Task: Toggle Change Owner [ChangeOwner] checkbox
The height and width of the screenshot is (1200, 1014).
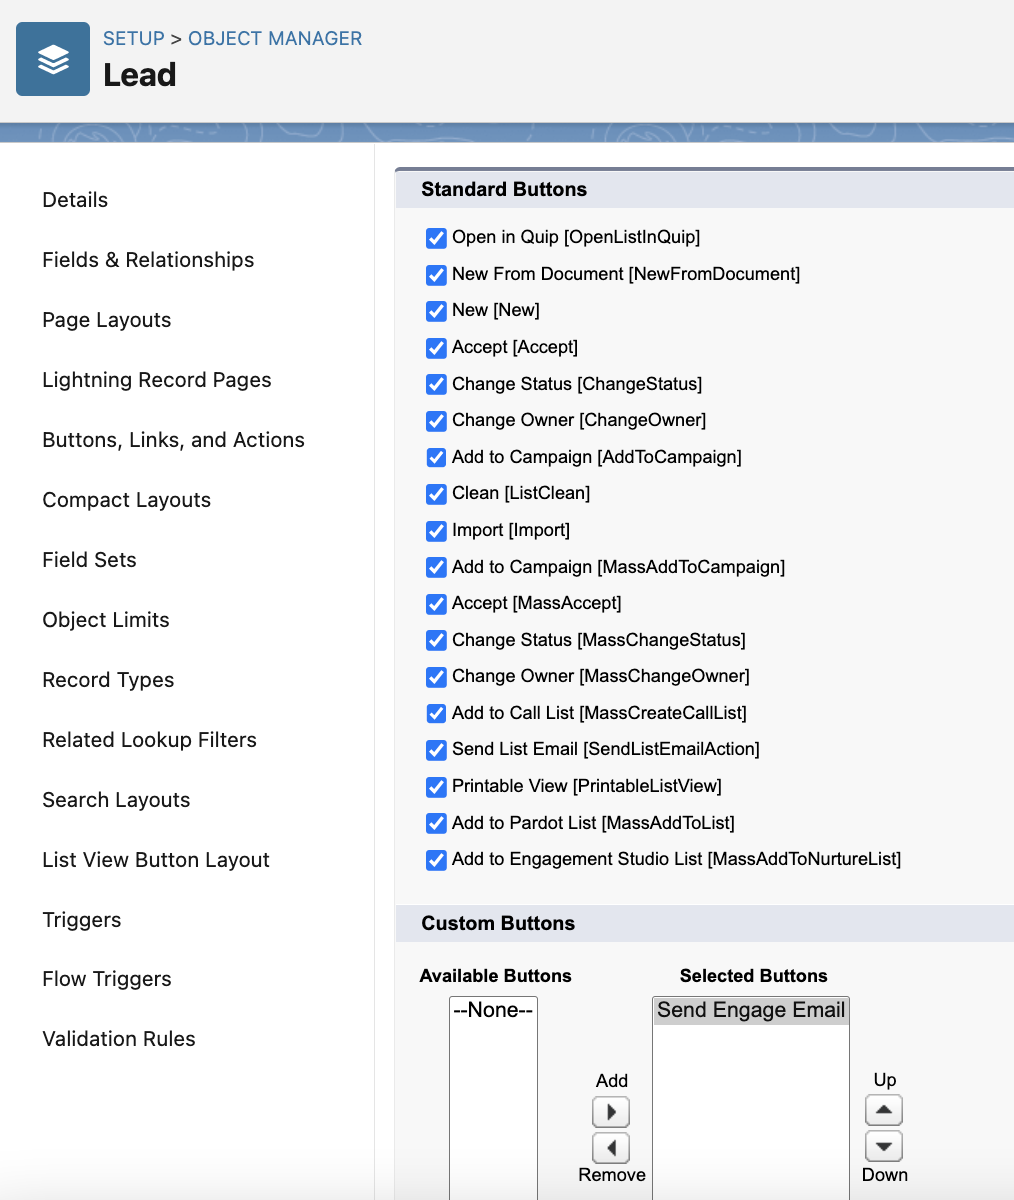Action: (x=436, y=421)
